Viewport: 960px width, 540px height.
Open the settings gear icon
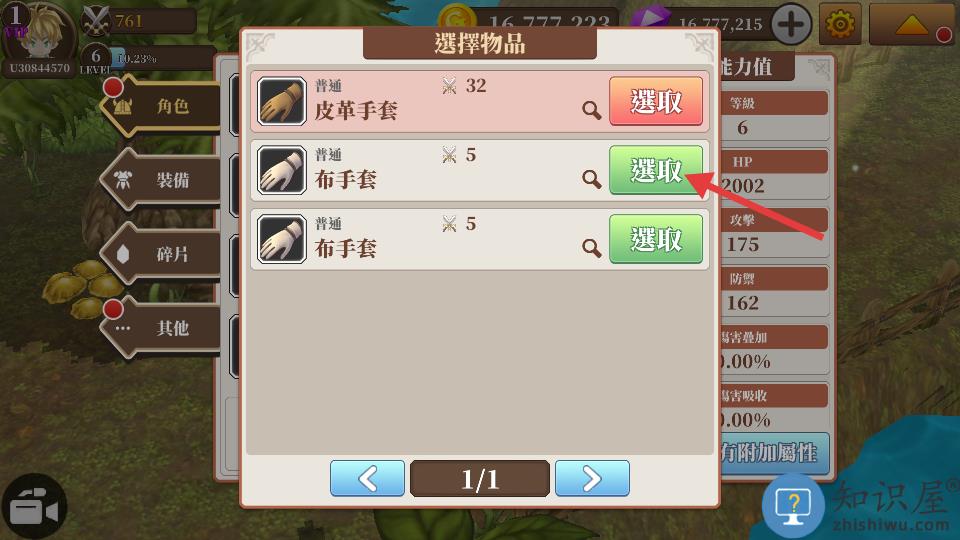pyautogui.click(x=840, y=24)
